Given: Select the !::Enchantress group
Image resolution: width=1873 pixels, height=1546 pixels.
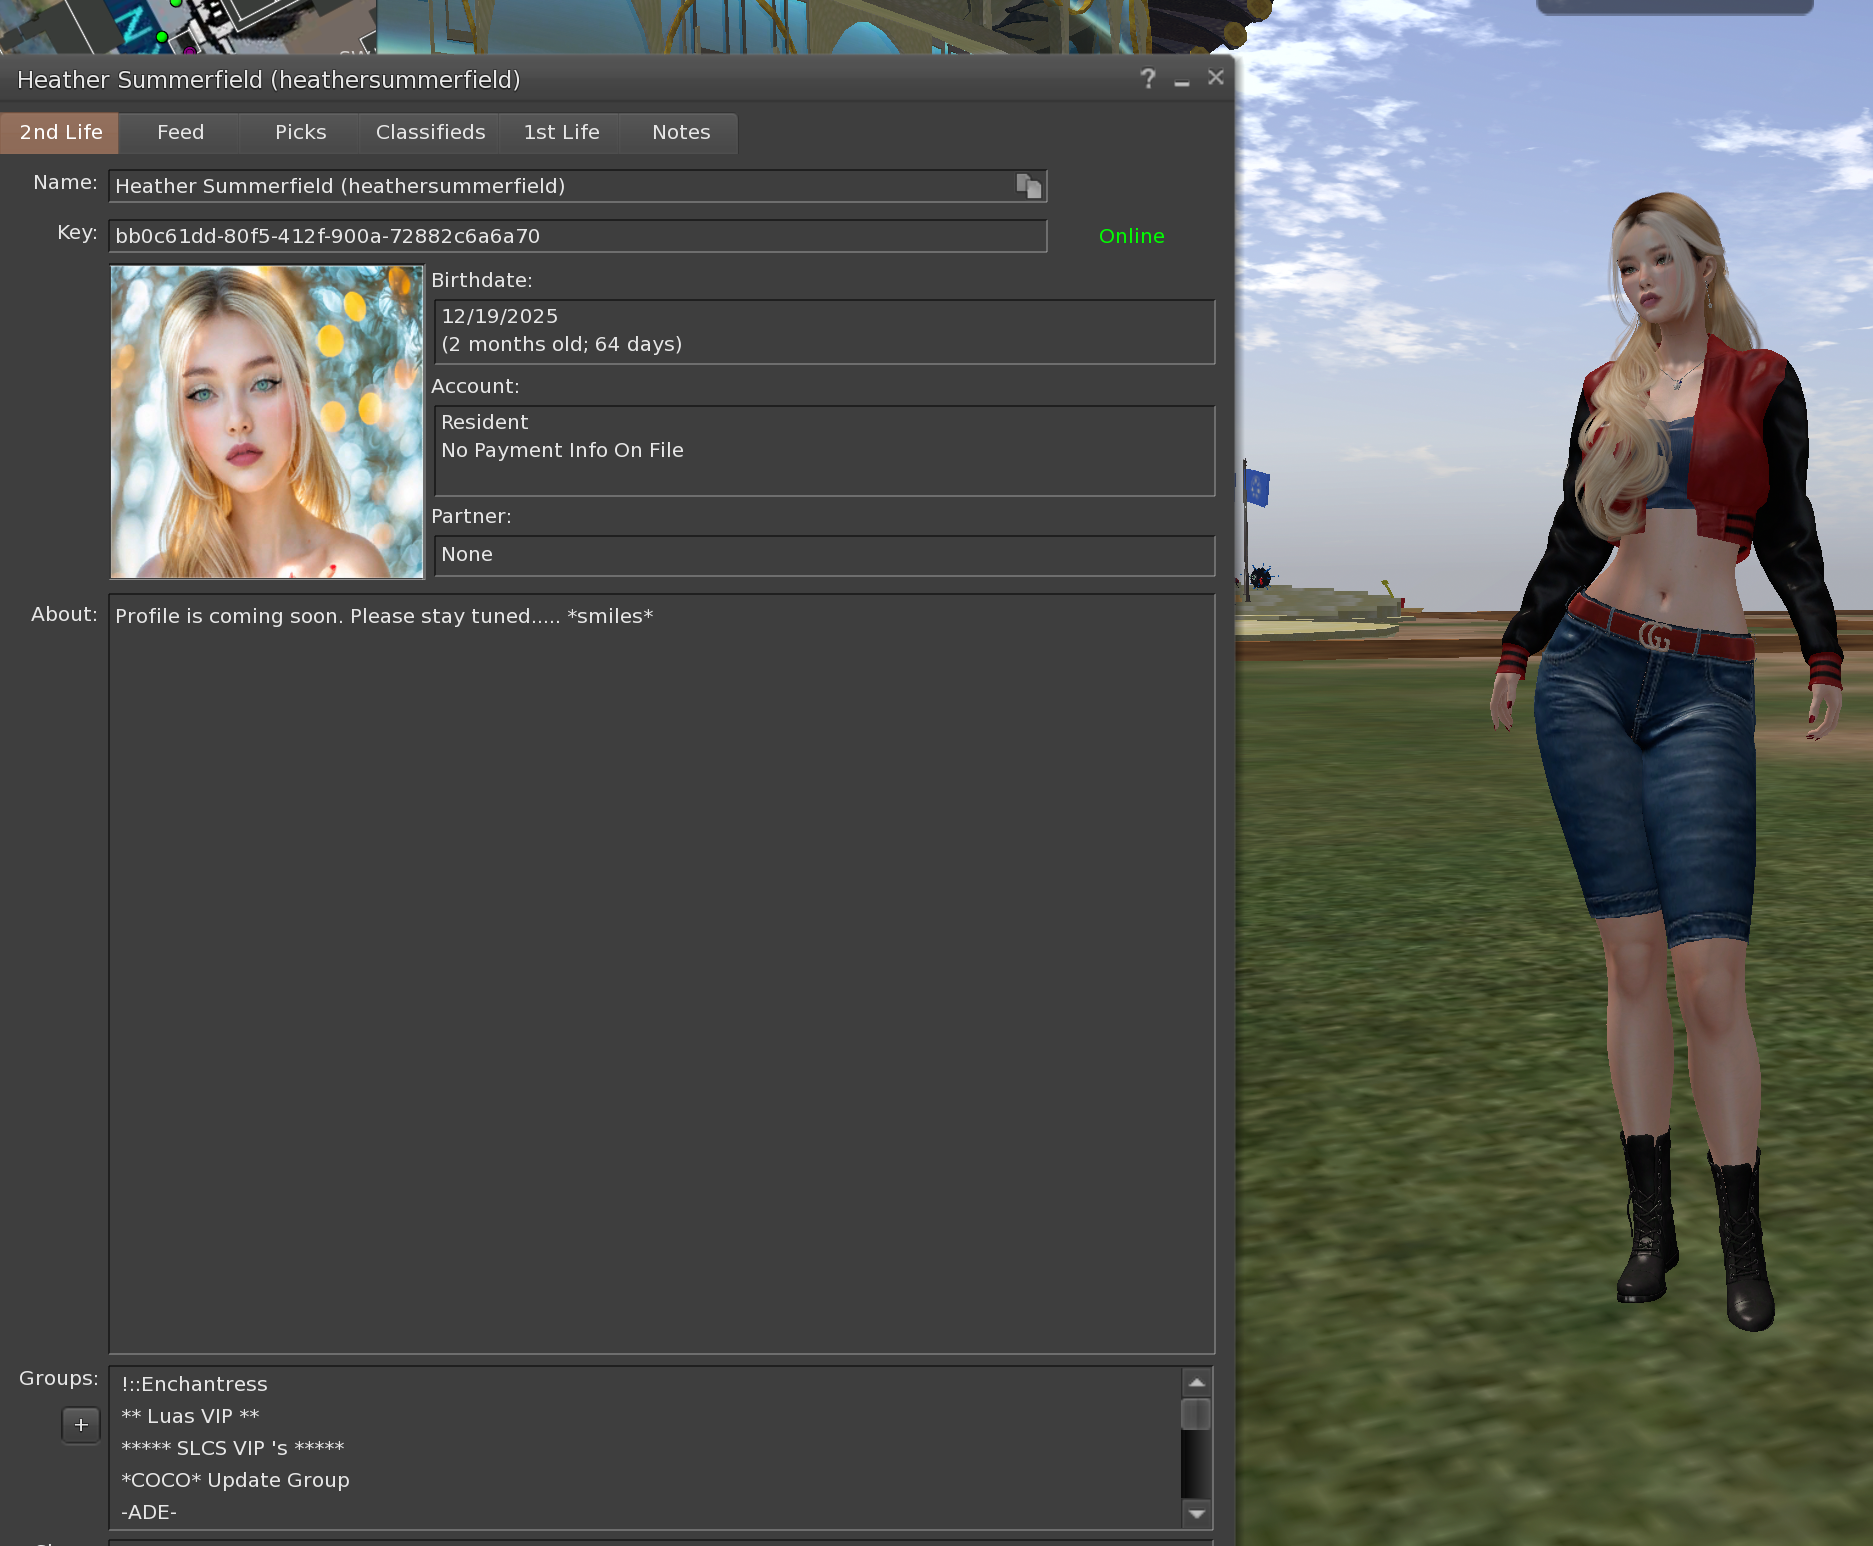Looking at the screenshot, I should [x=193, y=1383].
